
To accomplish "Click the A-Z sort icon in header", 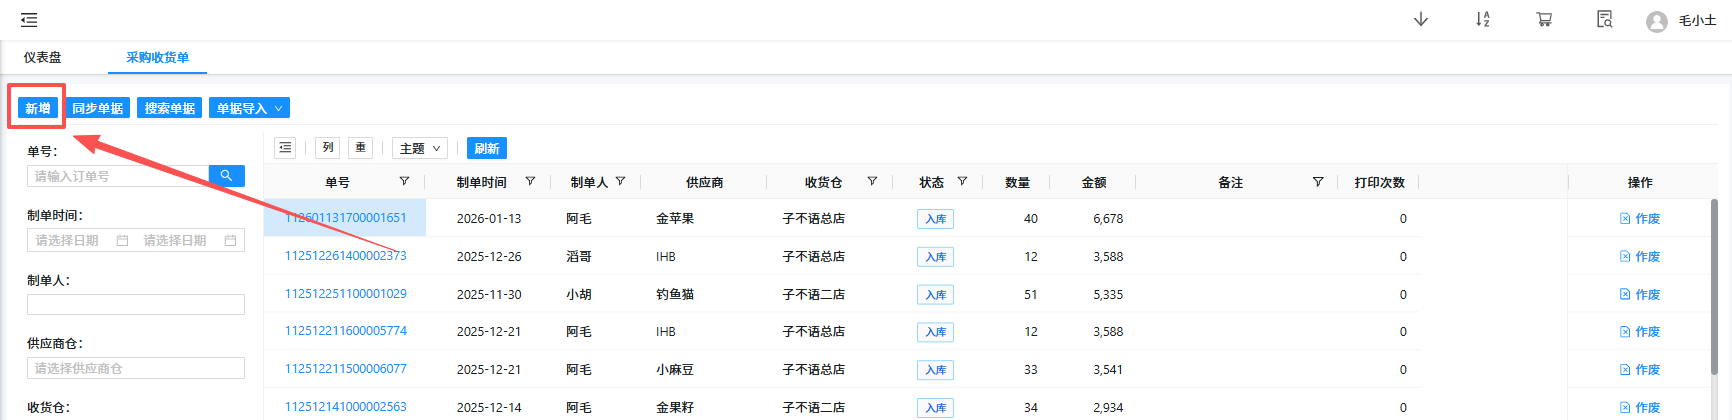I will click(1482, 20).
